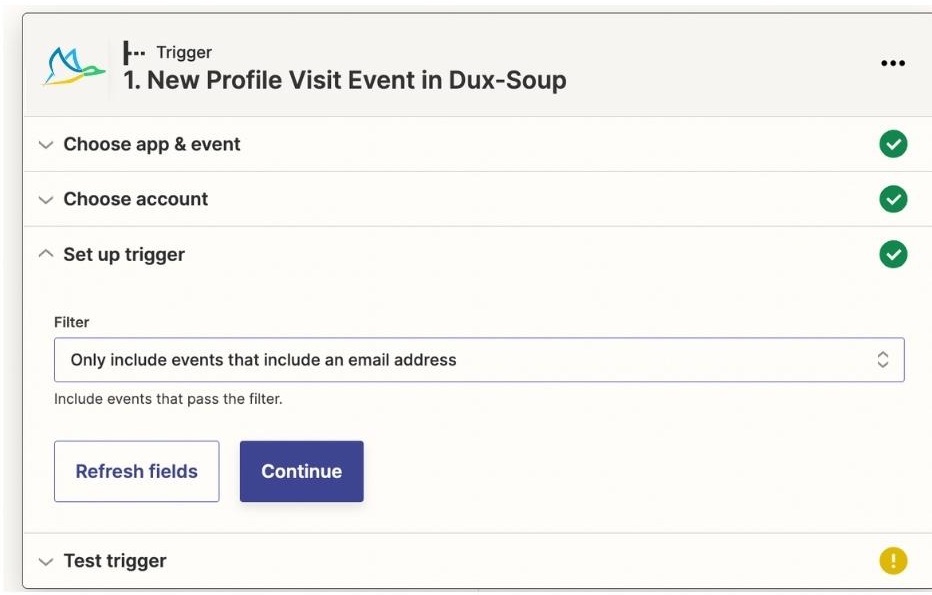
Task: Open the Test trigger section label
Action: click(115, 561)
